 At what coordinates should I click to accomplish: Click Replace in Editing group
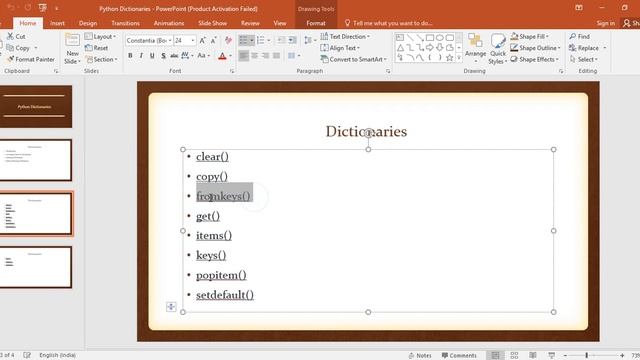pyautogui.click(x=584, y=48)
